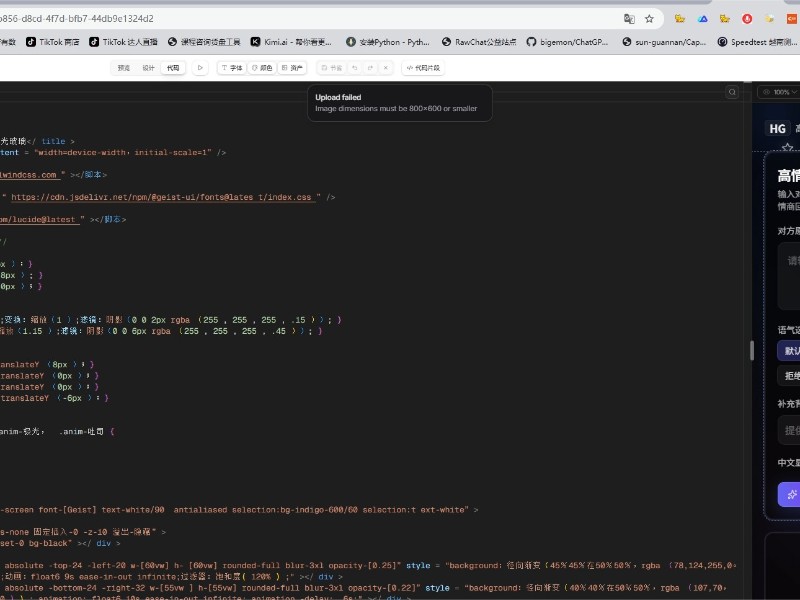The height and width of the screenshot is (600, 800).
Task: Open the Kimi.ai bookmark
Action: click(x=291, y=42)
